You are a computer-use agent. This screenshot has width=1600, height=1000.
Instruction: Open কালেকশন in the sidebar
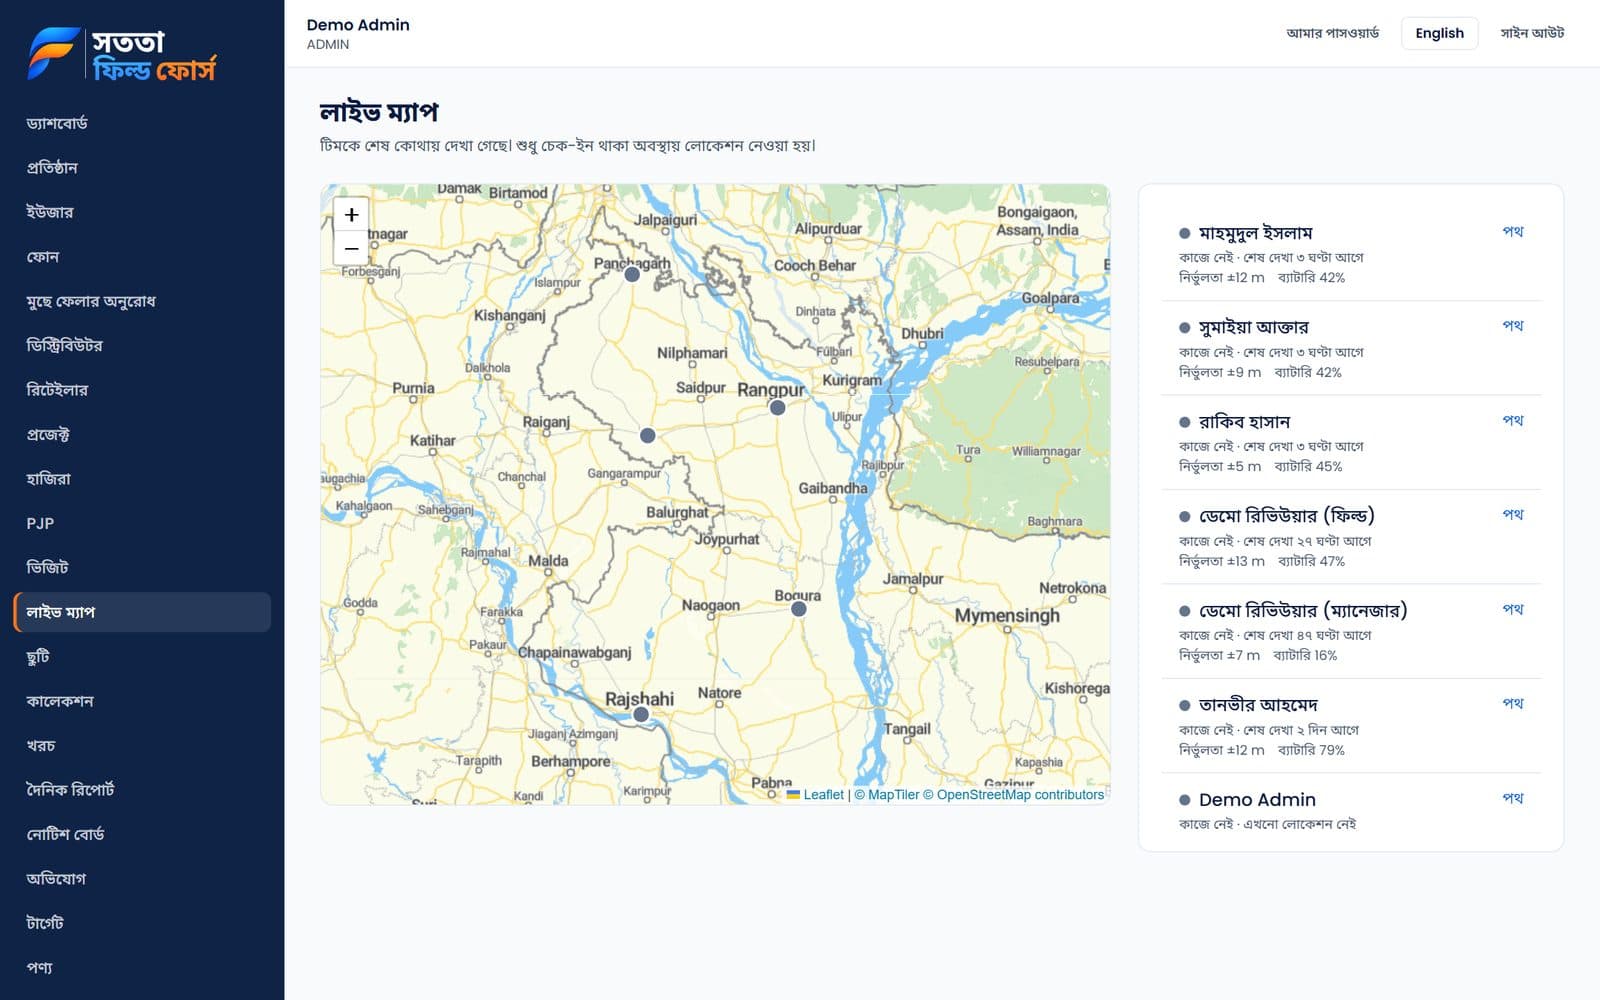(x=142, y=701)
